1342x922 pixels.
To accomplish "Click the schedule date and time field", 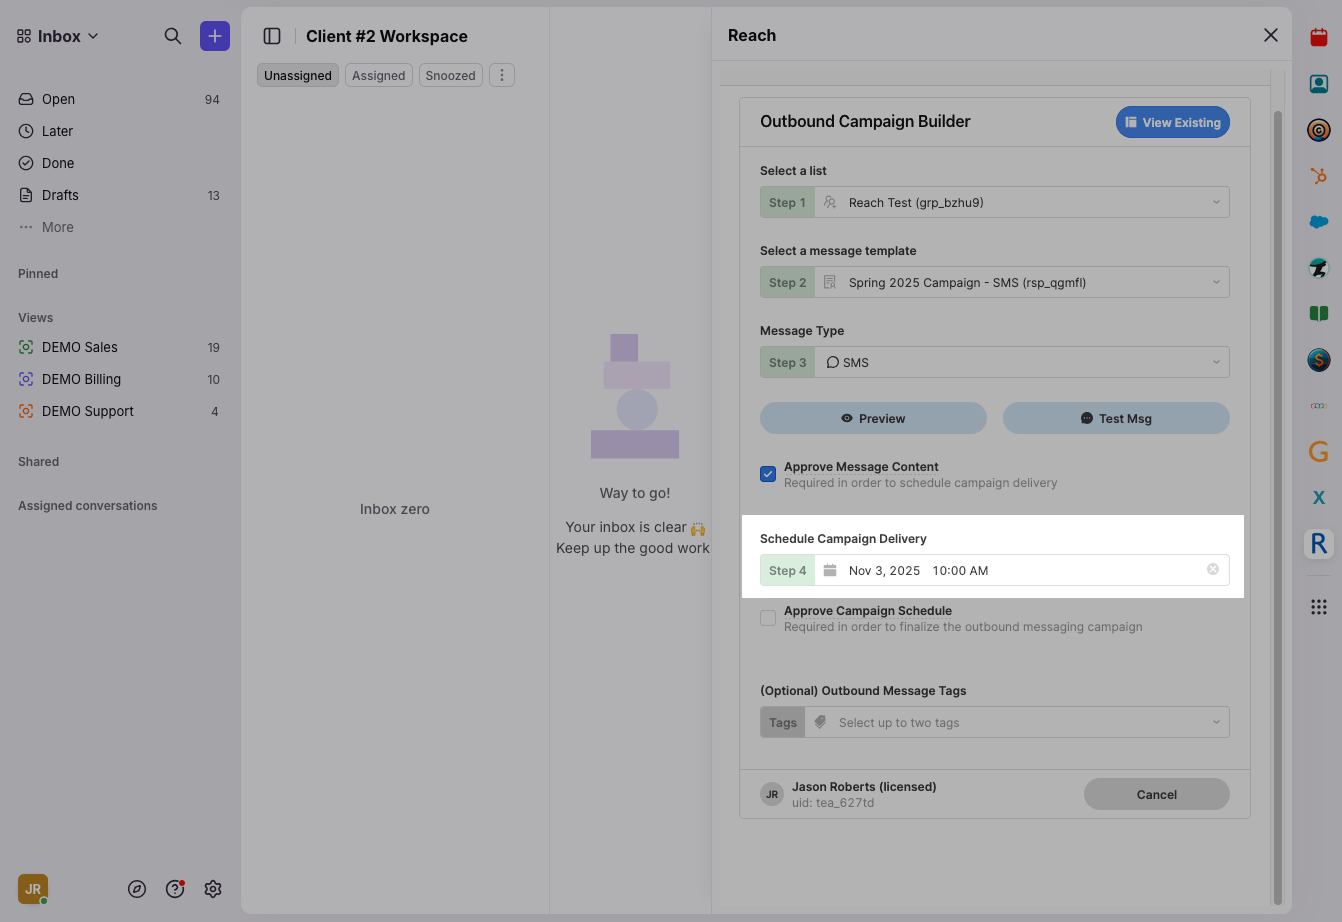I will 1010,570.
